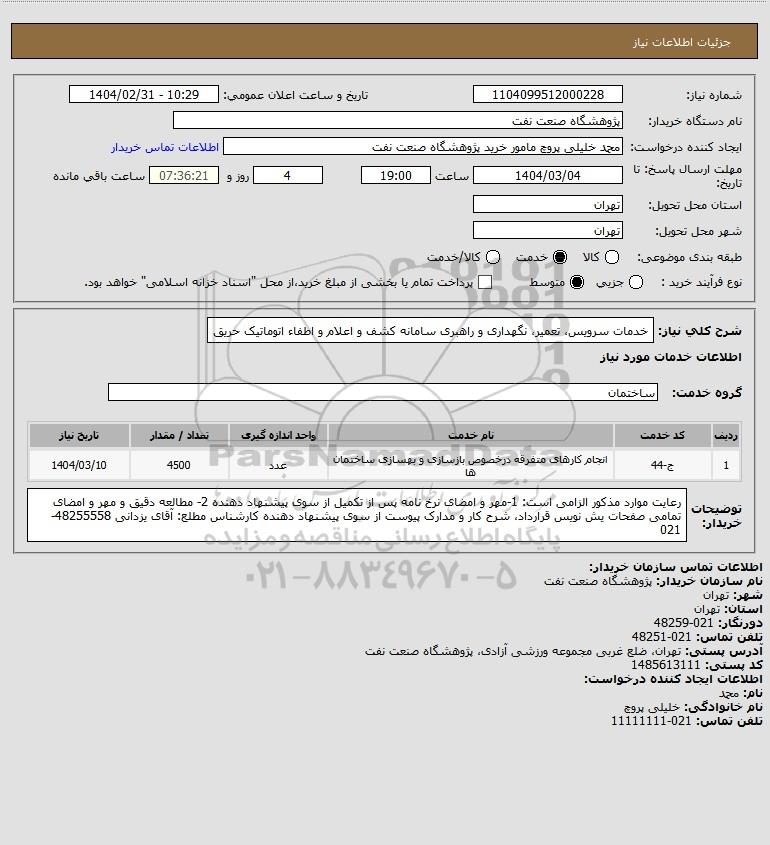Click the نام خدمت column header
The image size is (770, 845).
tap(470, 435)
